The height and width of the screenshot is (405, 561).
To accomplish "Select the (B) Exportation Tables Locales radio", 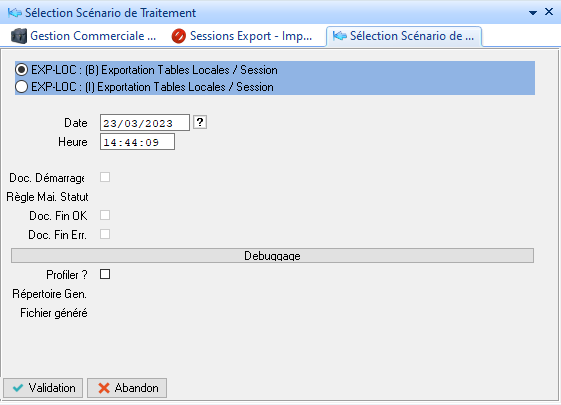I will click(x=21, y=70).
